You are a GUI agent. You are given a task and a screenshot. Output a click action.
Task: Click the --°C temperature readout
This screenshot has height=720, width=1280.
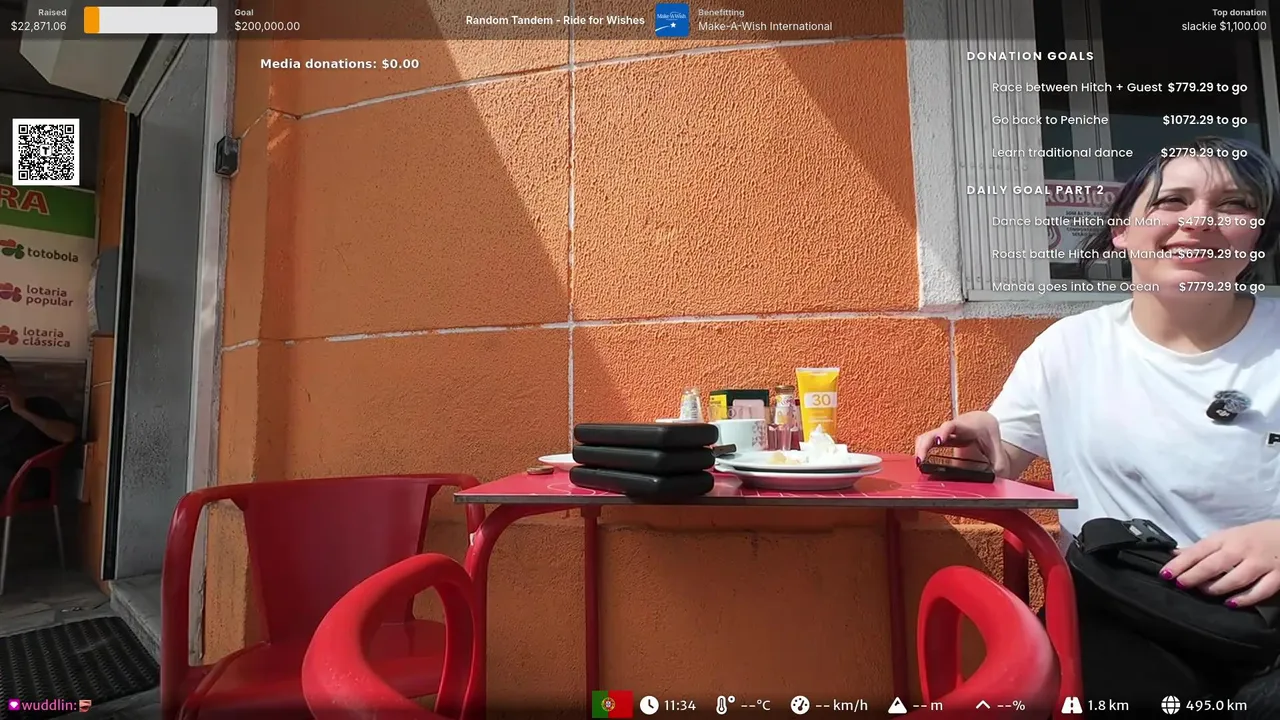756,705
